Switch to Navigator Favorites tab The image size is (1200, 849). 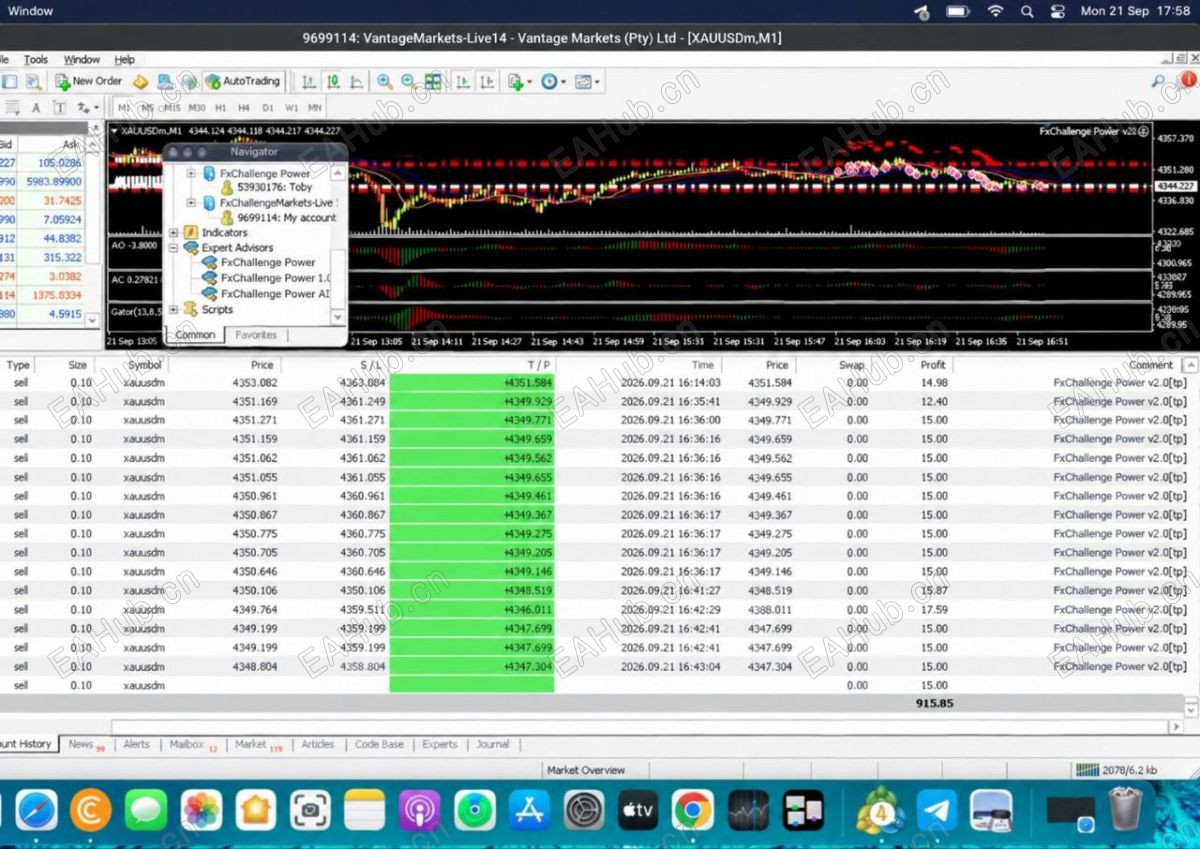point(256,335)
